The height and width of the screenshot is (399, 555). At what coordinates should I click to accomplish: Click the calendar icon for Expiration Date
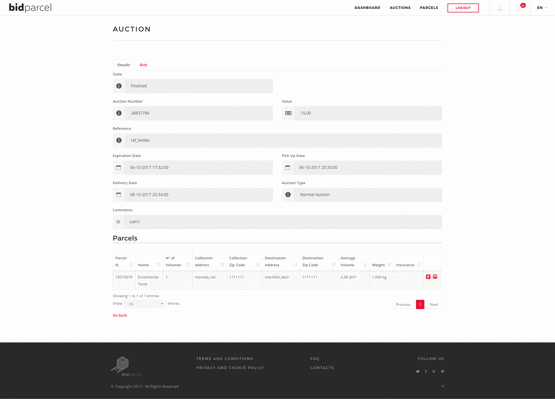[119, 167]
